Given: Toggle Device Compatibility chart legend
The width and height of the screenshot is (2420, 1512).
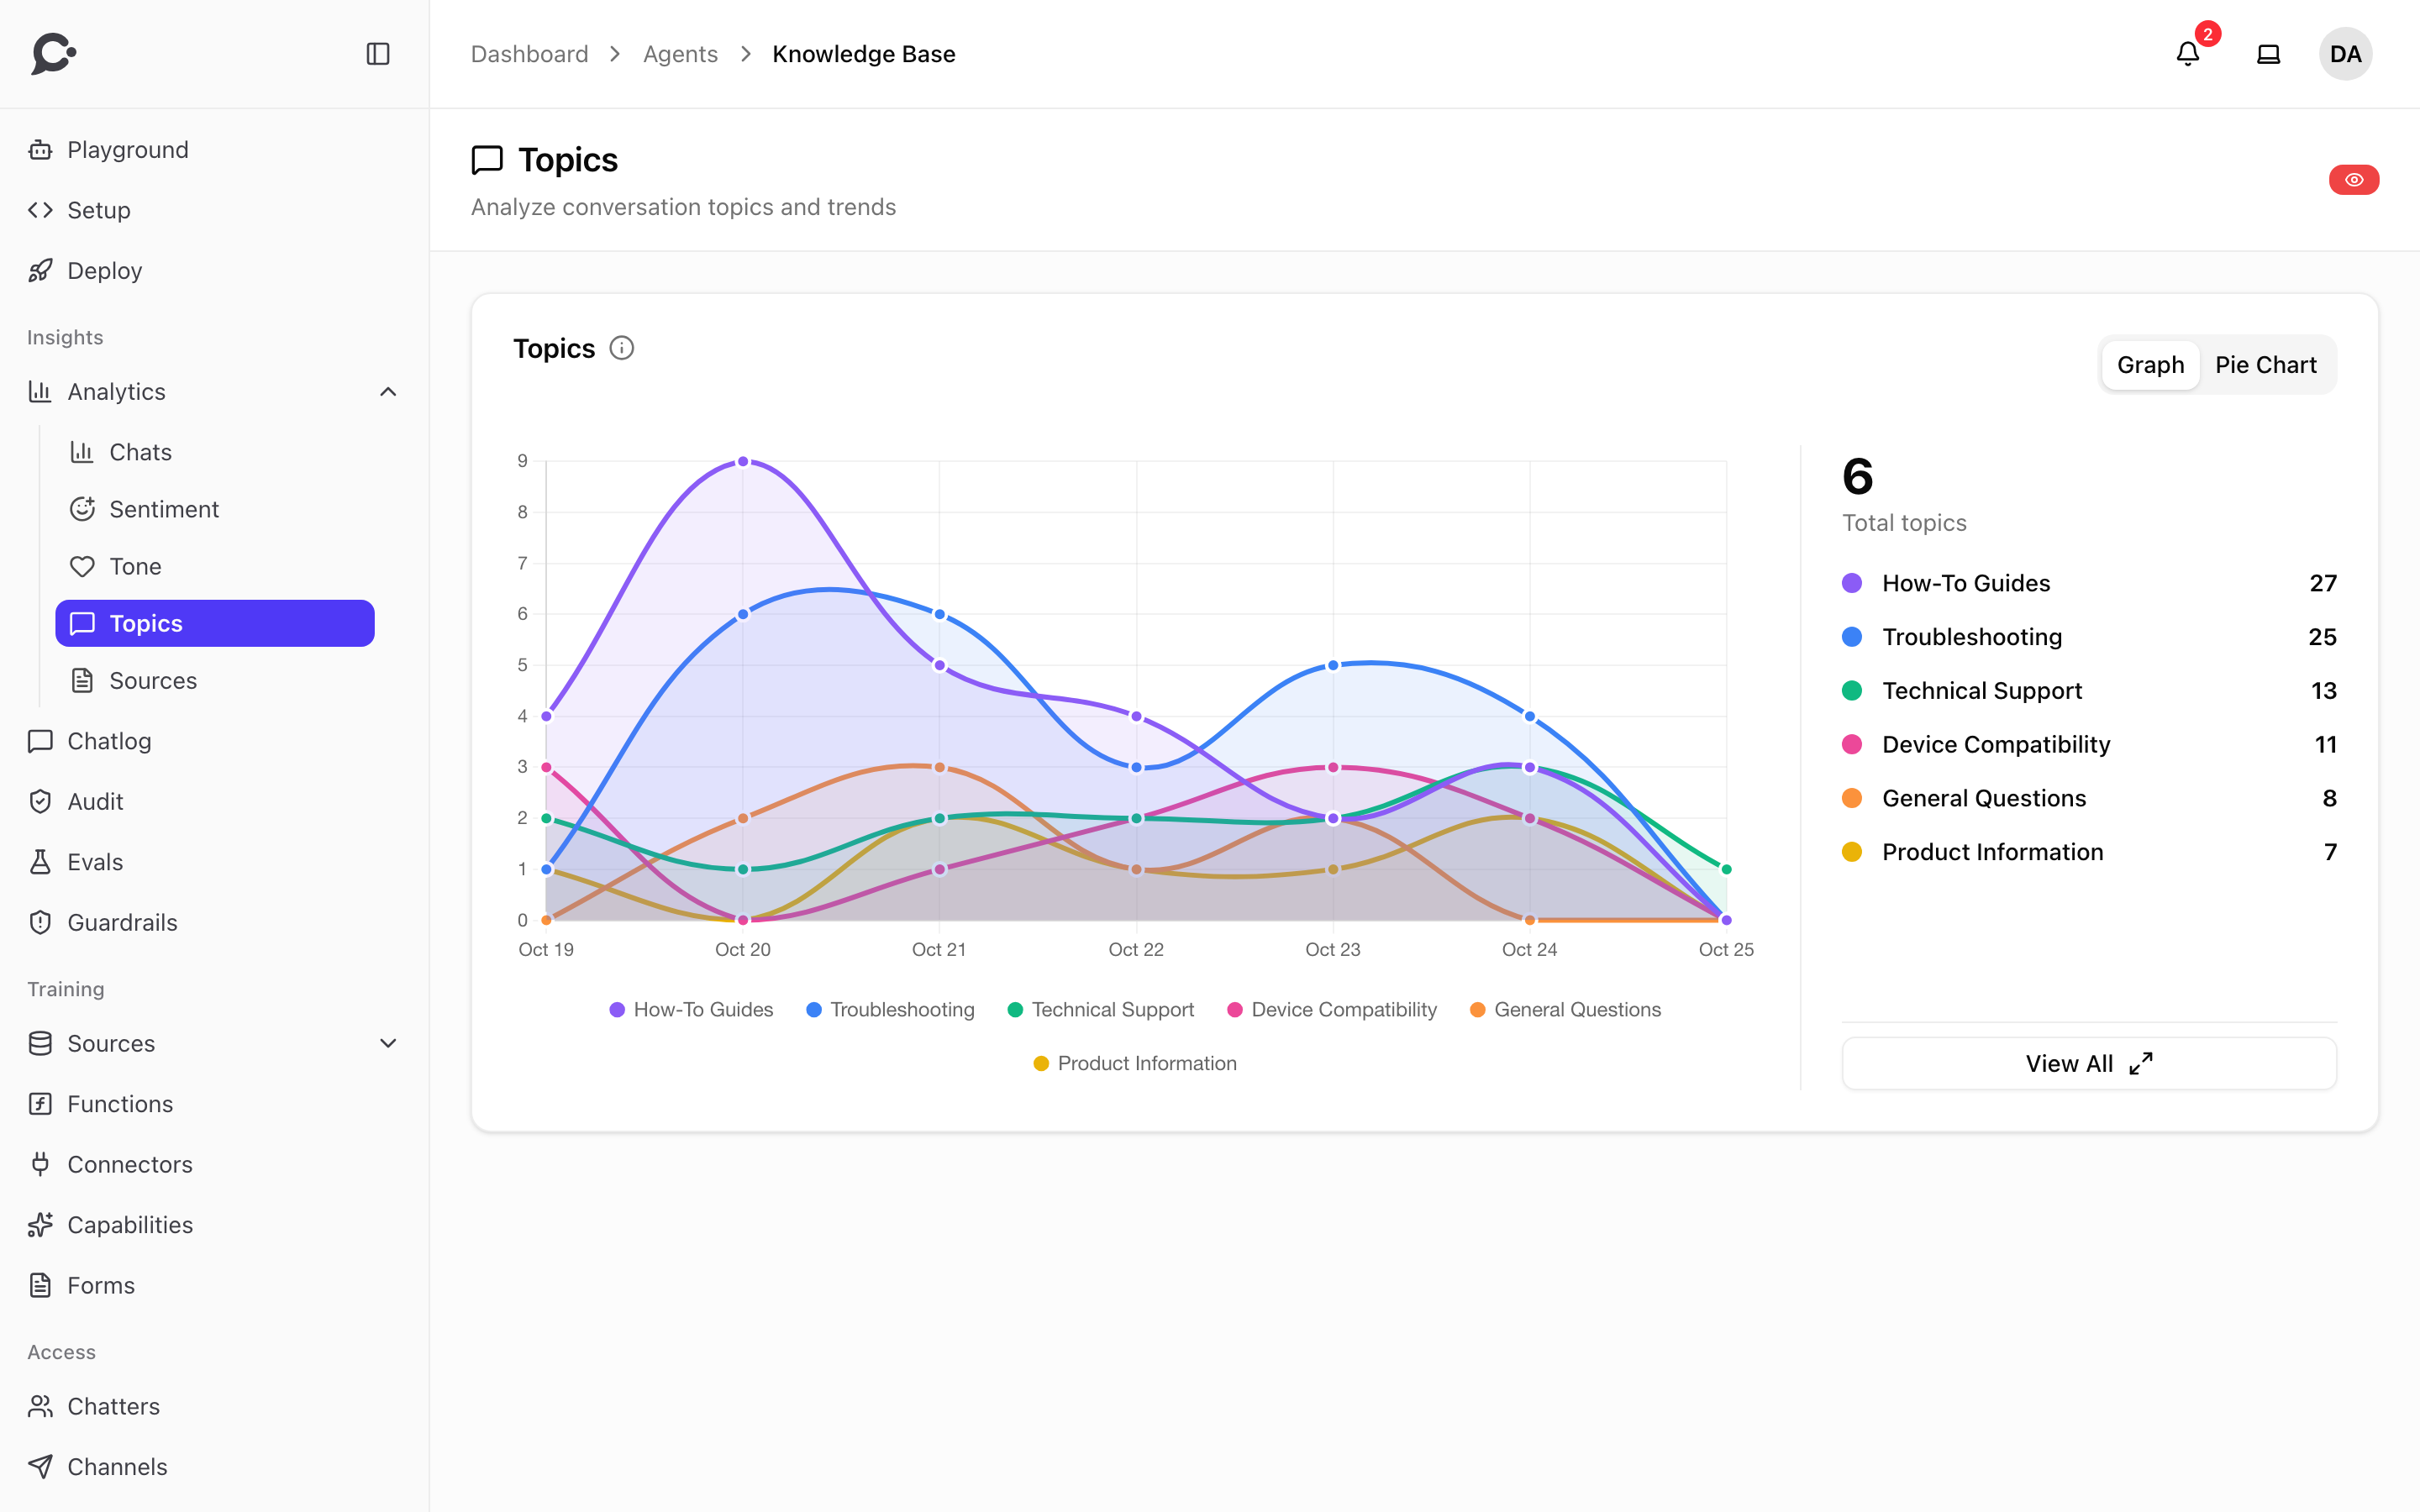Looking at the screenshot, I should [1332, 1010].
